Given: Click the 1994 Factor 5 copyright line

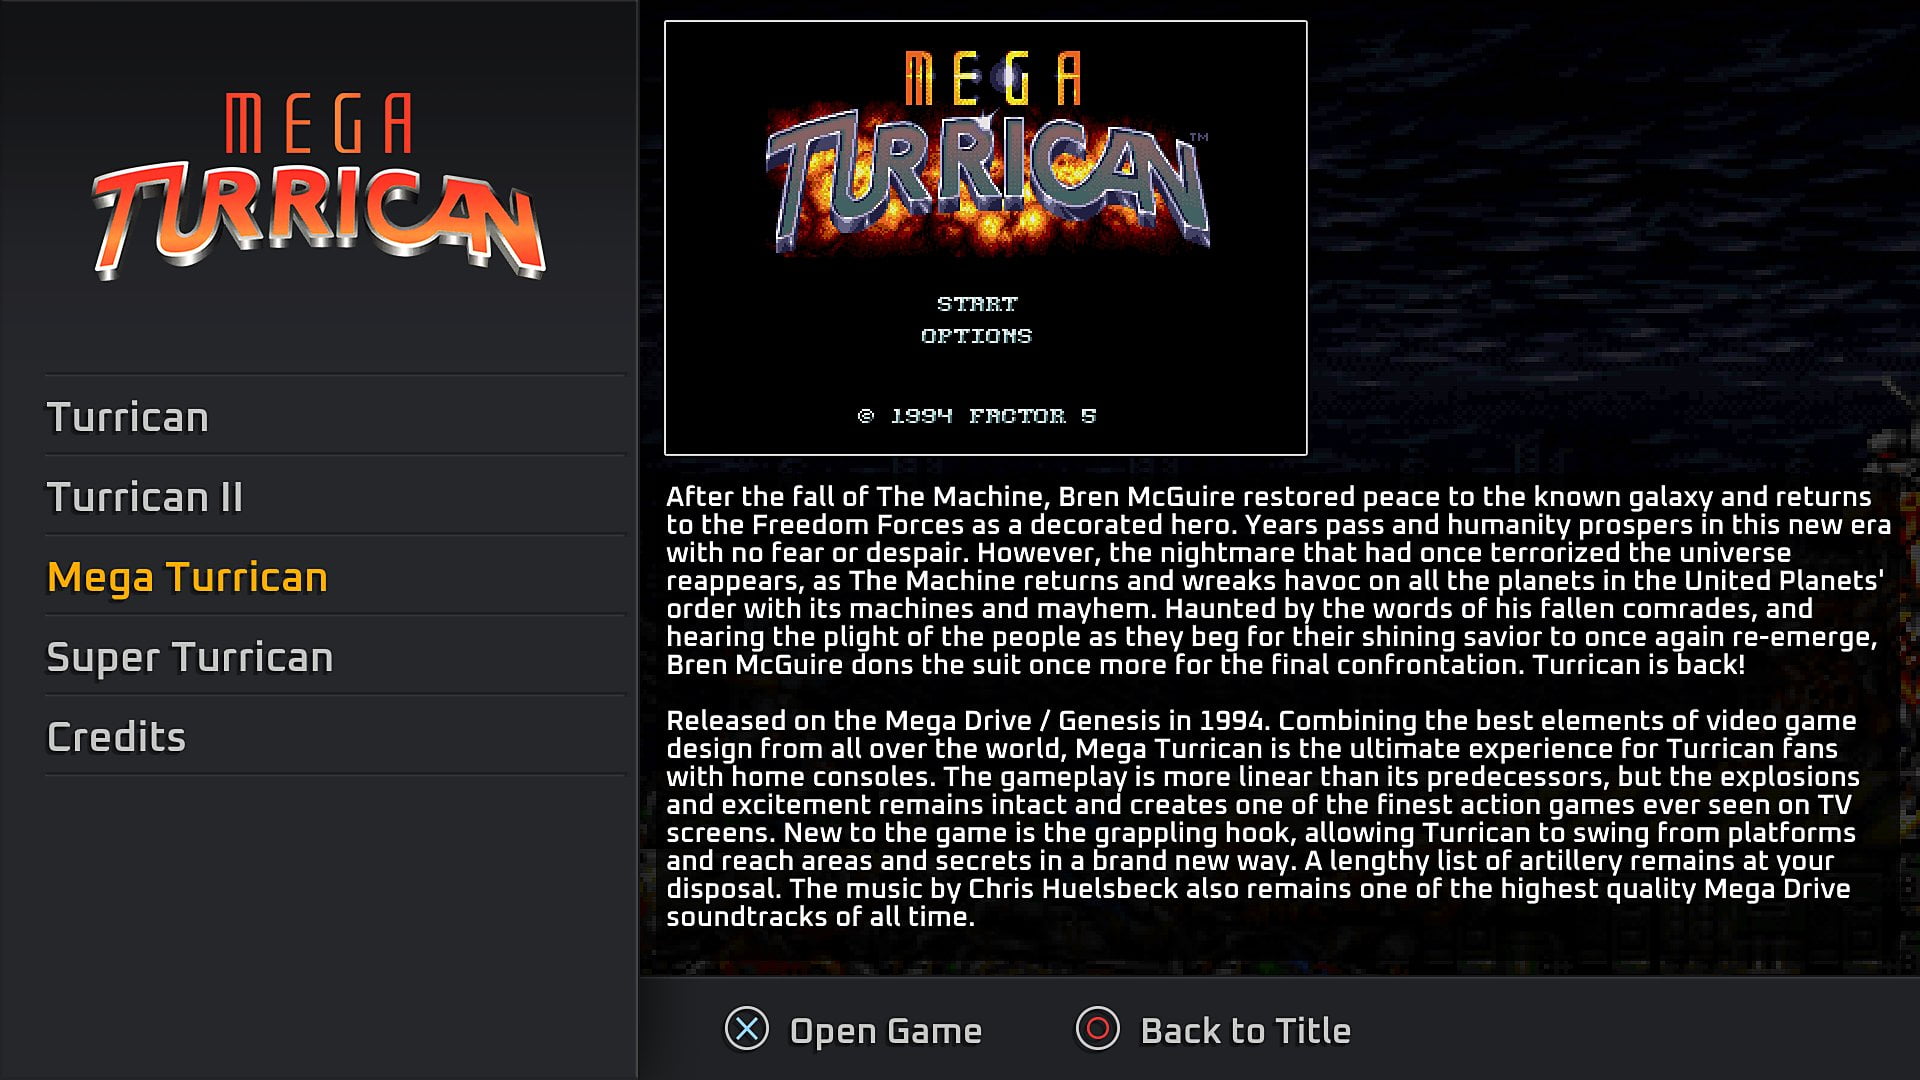Looking at the screenshot, I should (977, 416).
